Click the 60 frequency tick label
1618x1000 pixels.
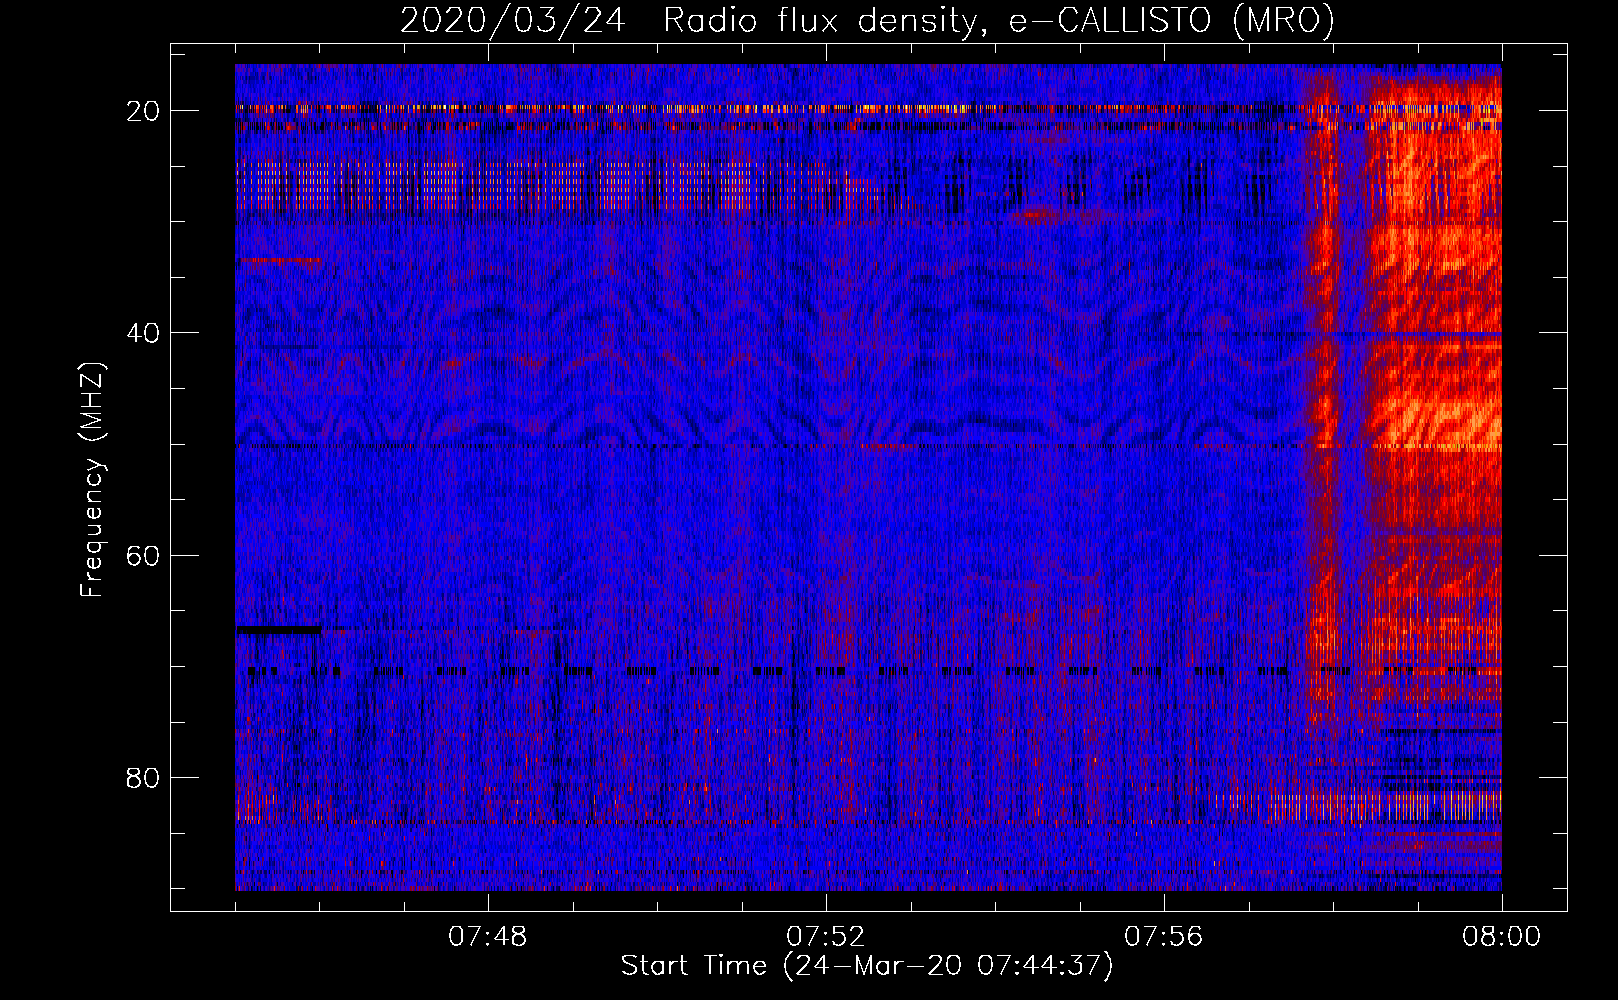pyautogui.click(x=144, y=555)
